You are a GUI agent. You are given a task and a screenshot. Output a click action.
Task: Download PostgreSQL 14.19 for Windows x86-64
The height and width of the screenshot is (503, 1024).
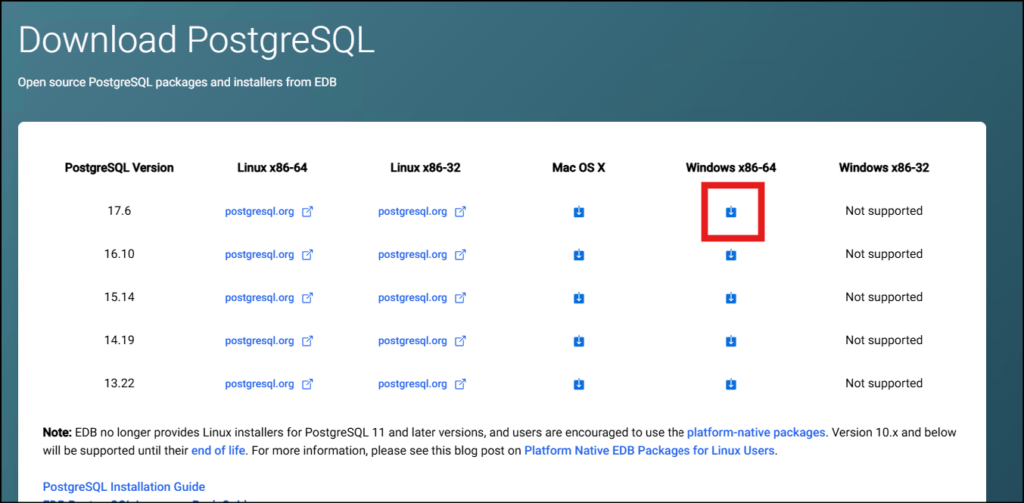click(731, 341)
